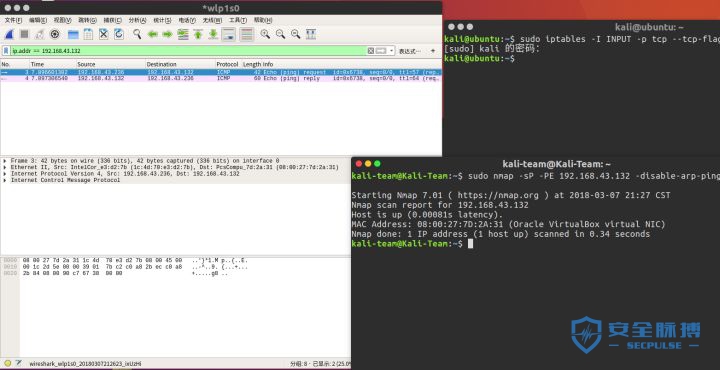Open capture options gear icon
The height and width of the screenshot is (370, 720).
tap(55, 34)
